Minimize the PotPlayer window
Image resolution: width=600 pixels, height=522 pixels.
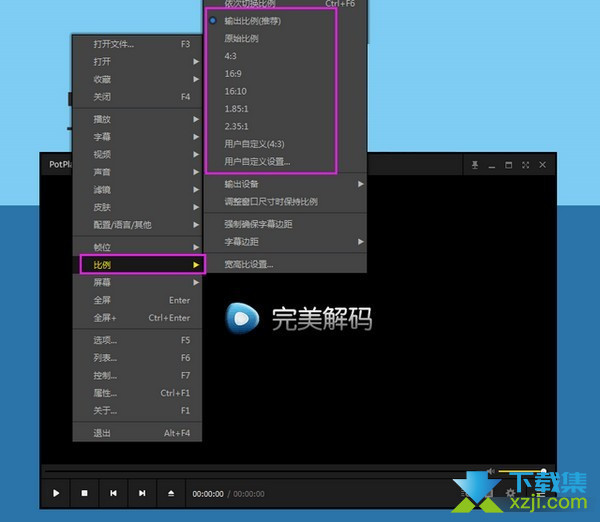(x=492, y=165)
